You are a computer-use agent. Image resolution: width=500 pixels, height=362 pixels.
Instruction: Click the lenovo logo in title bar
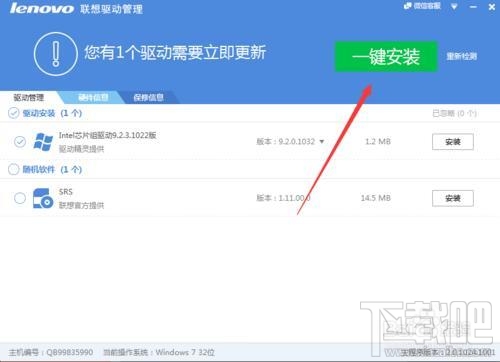click(41, 8)
